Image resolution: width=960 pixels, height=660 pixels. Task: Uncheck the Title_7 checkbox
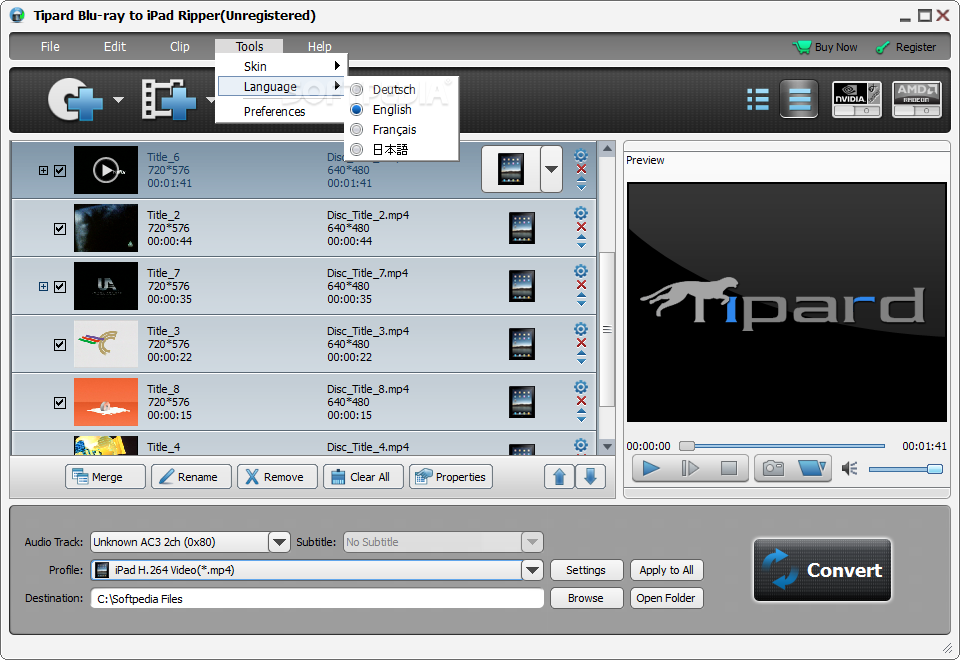(60, 287)
